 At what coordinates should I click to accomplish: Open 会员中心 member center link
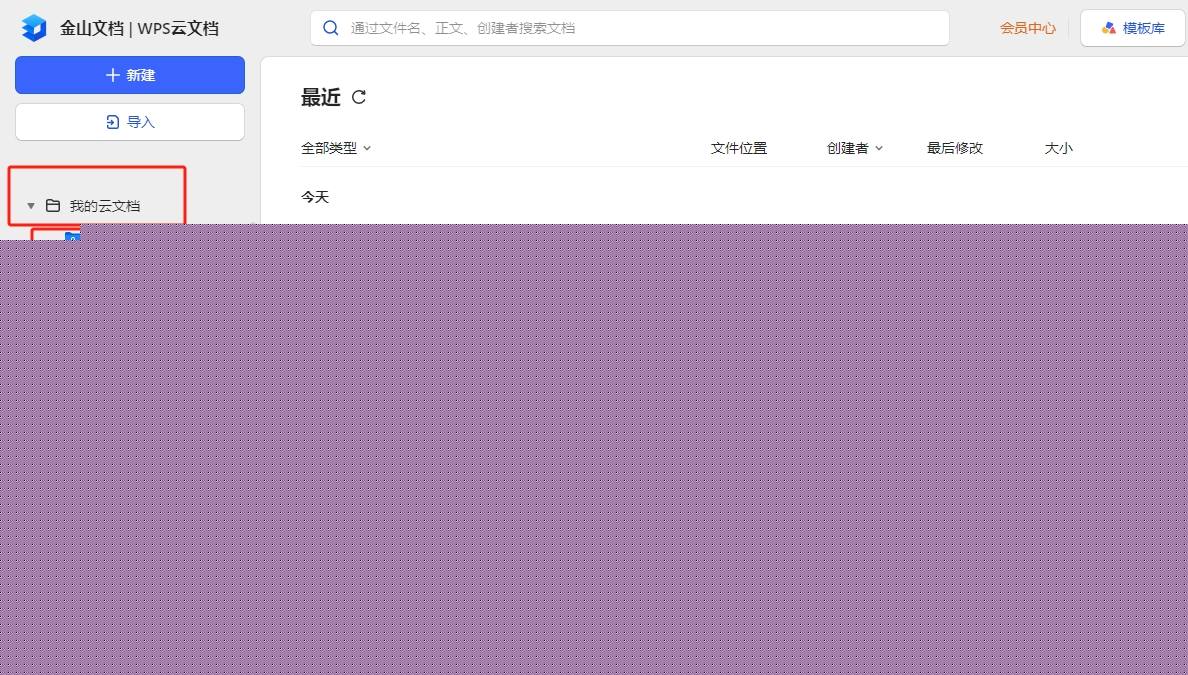click(x=1027, y=28)
